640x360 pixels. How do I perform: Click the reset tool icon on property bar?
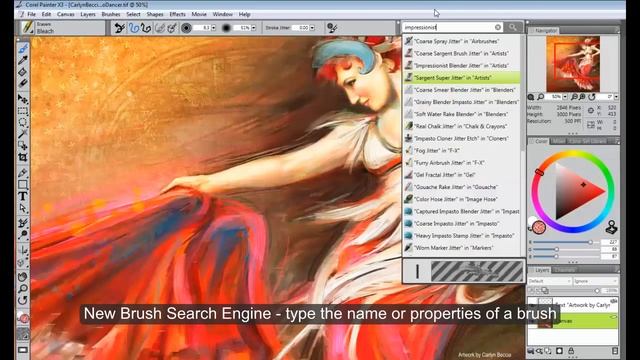pyautogui.click(x=120, y=28)
